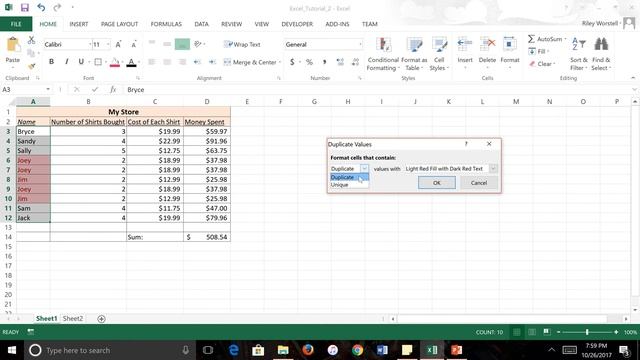Viewport: 640px width, 360px height.
Task: Switch to the FORMULAS tab
Action: pos(166,24)
